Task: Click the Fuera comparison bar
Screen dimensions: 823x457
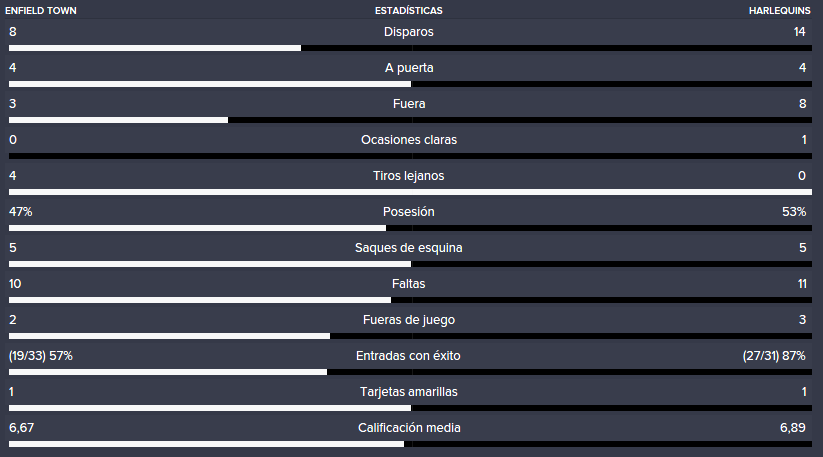Action: click(410, 120)
